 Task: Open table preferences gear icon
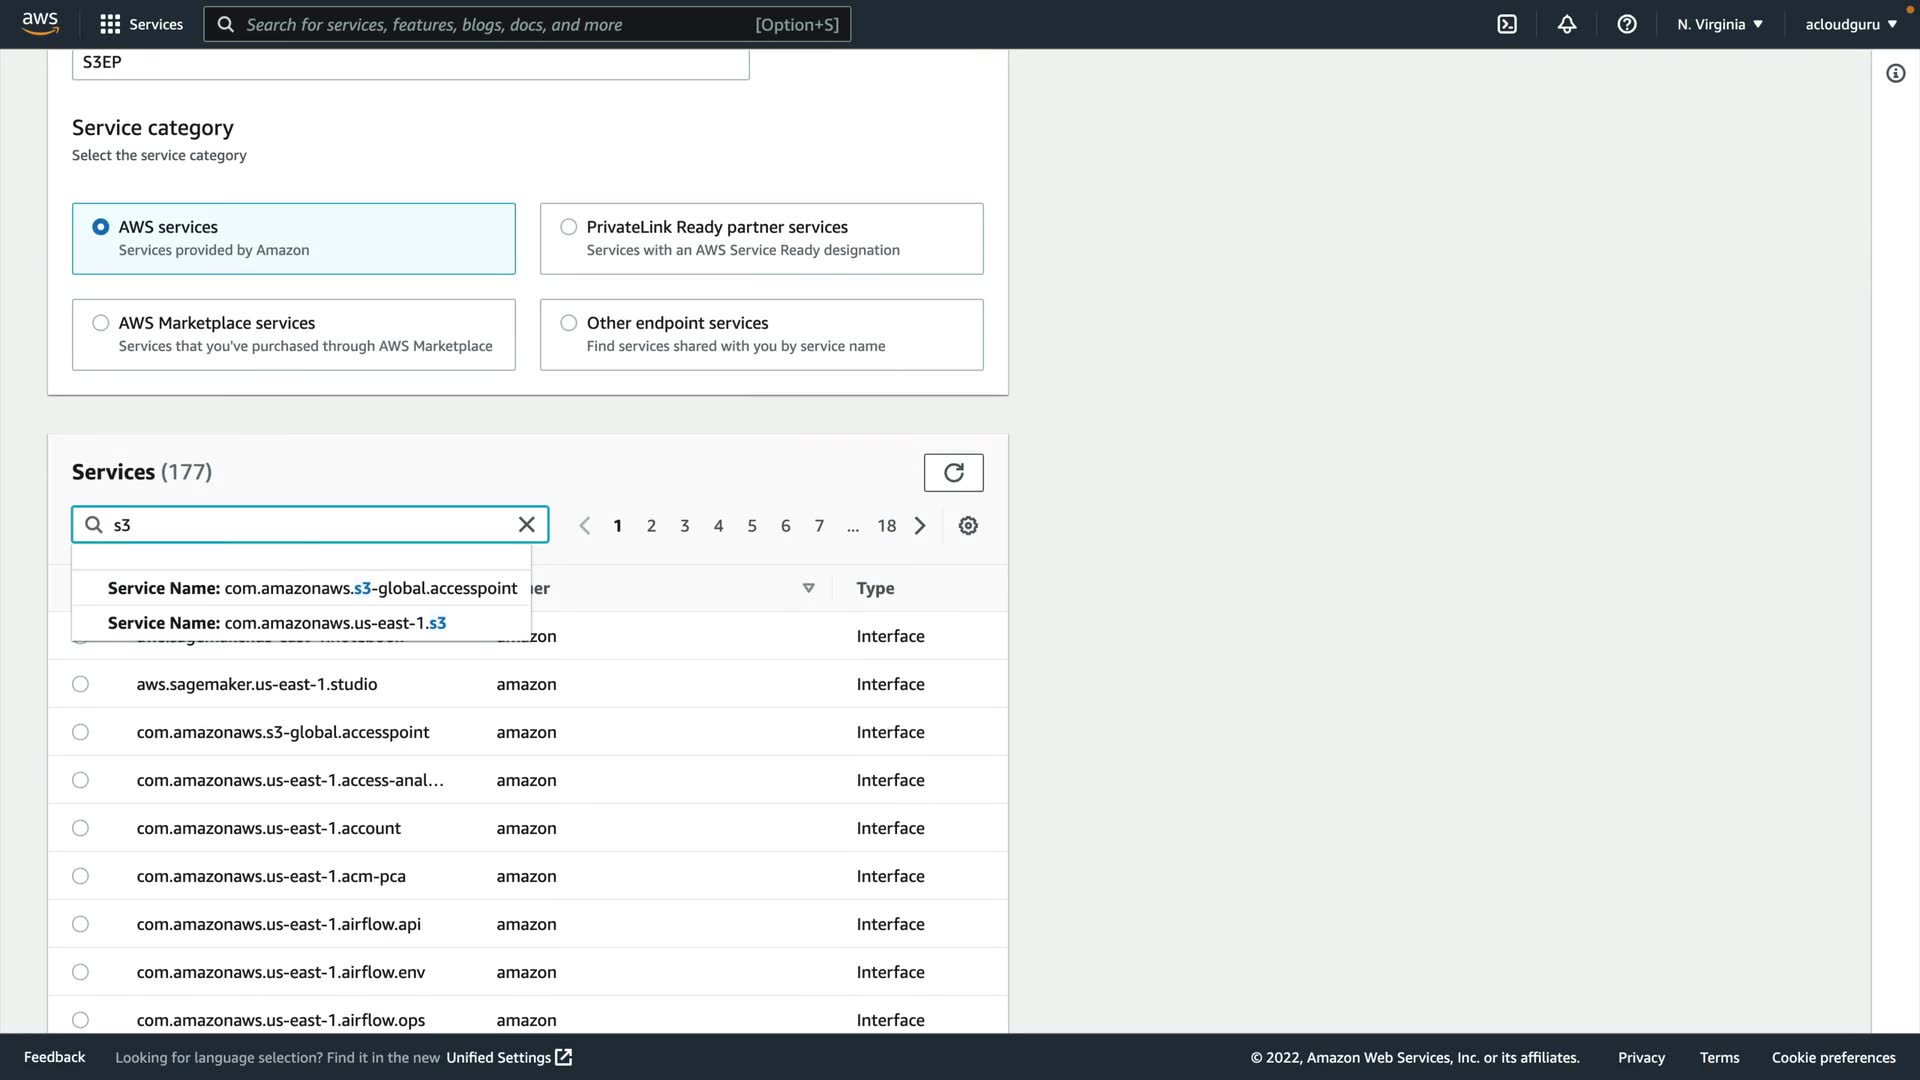click(968, 526)
